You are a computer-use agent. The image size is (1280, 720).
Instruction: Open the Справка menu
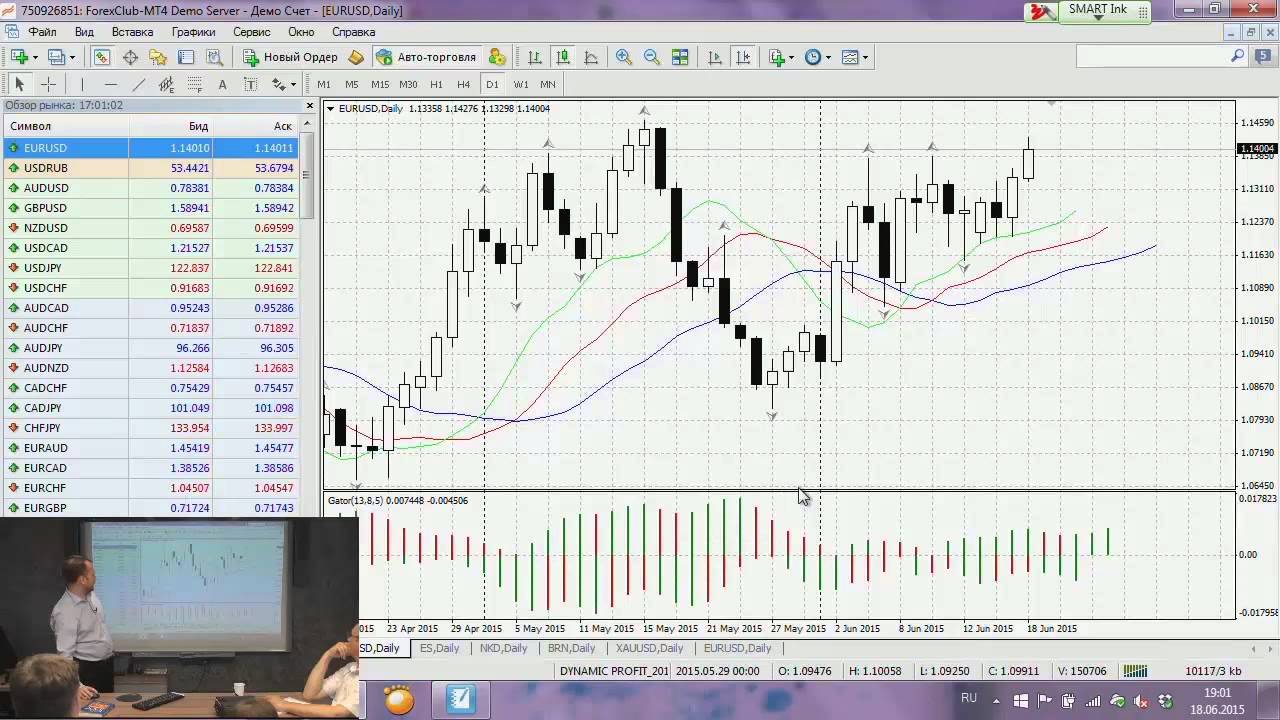click(353, 32)
